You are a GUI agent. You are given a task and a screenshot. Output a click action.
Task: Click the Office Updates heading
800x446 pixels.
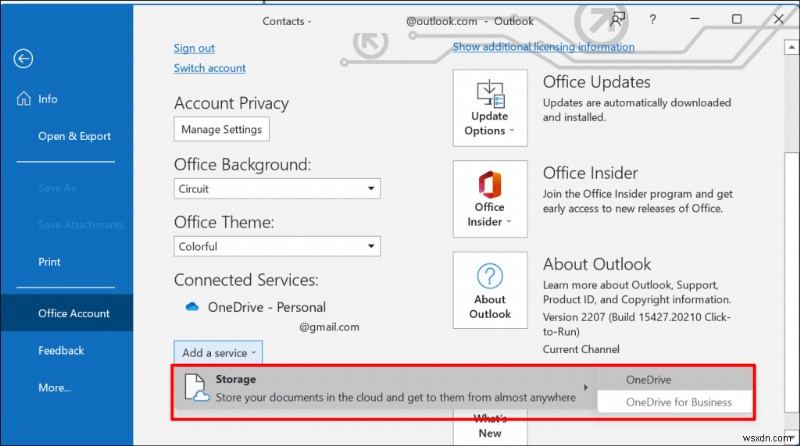[596, 82]
